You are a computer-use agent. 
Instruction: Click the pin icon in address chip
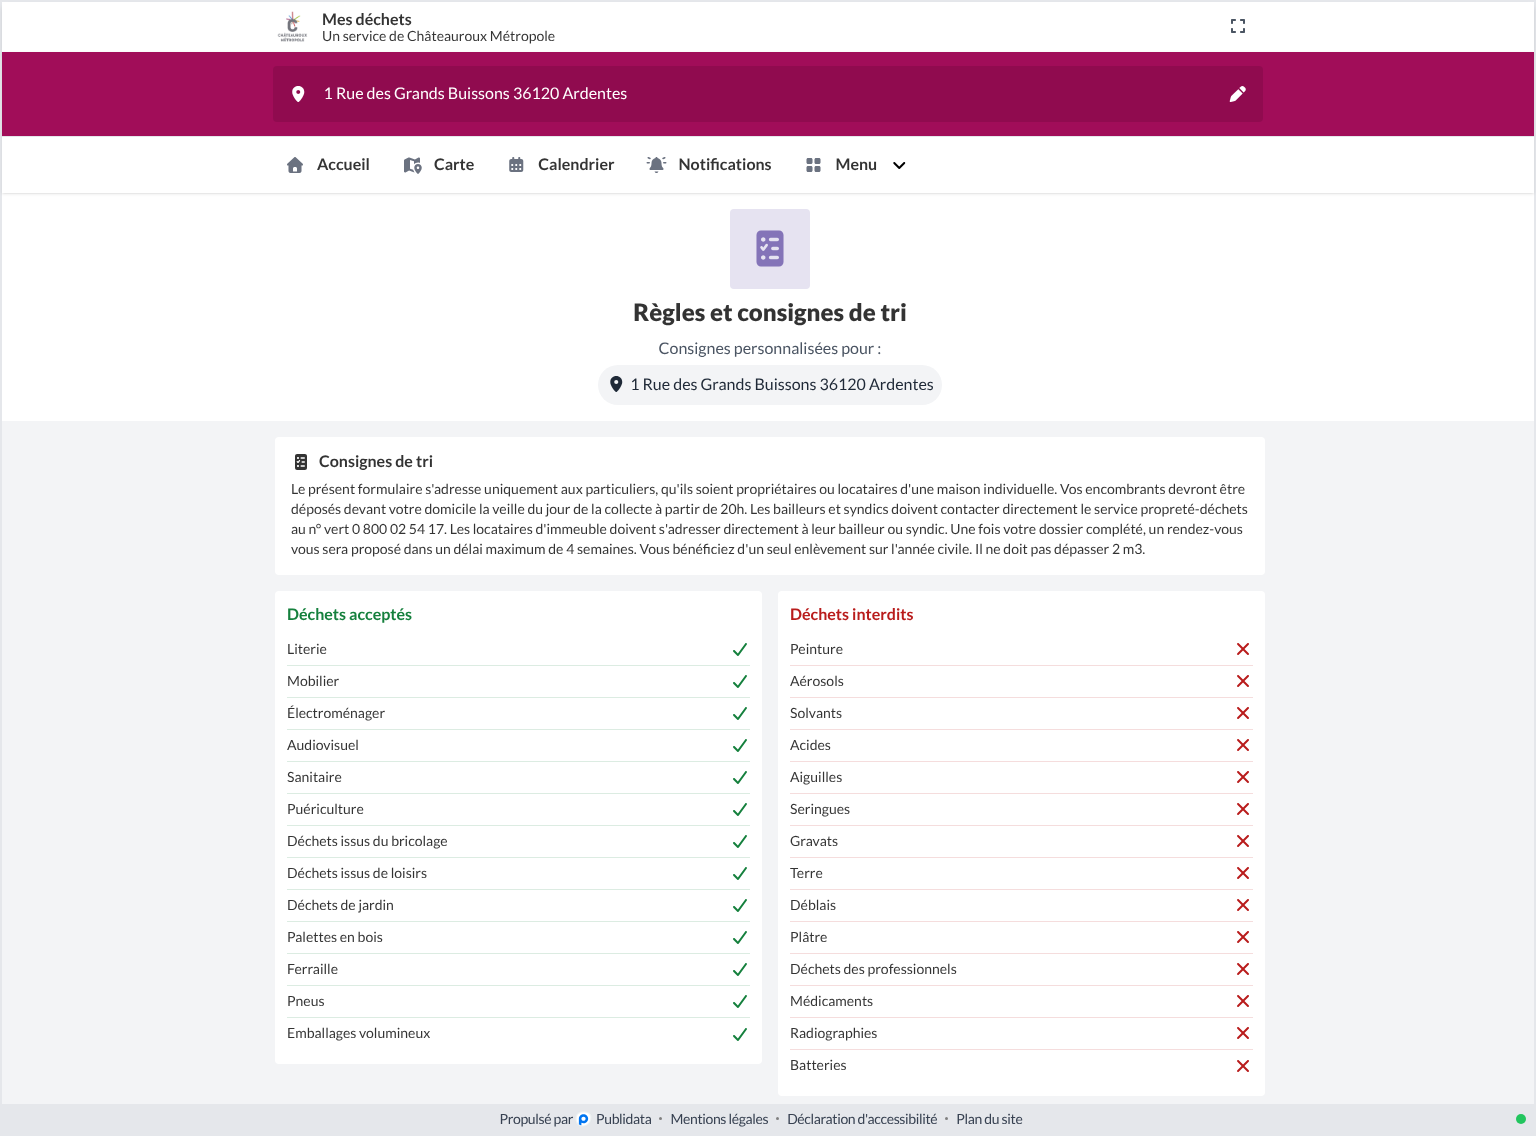click(x=617, y=384)
